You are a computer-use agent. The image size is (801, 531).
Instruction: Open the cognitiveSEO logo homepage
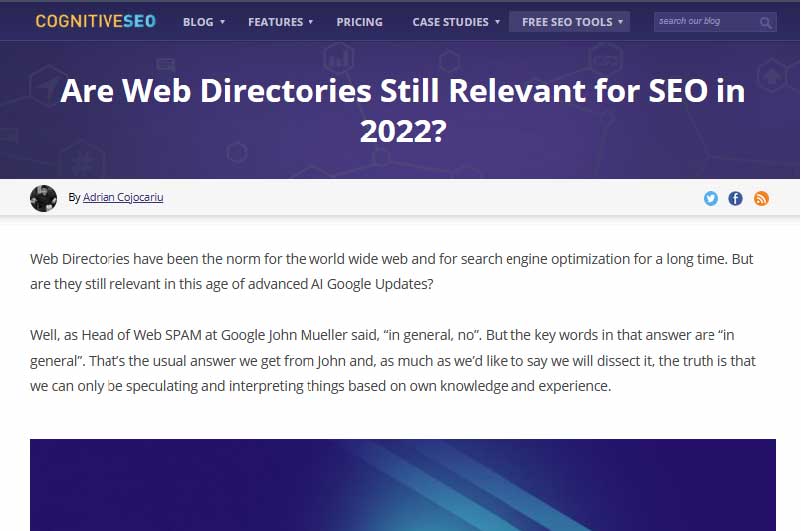click(96, 21)
